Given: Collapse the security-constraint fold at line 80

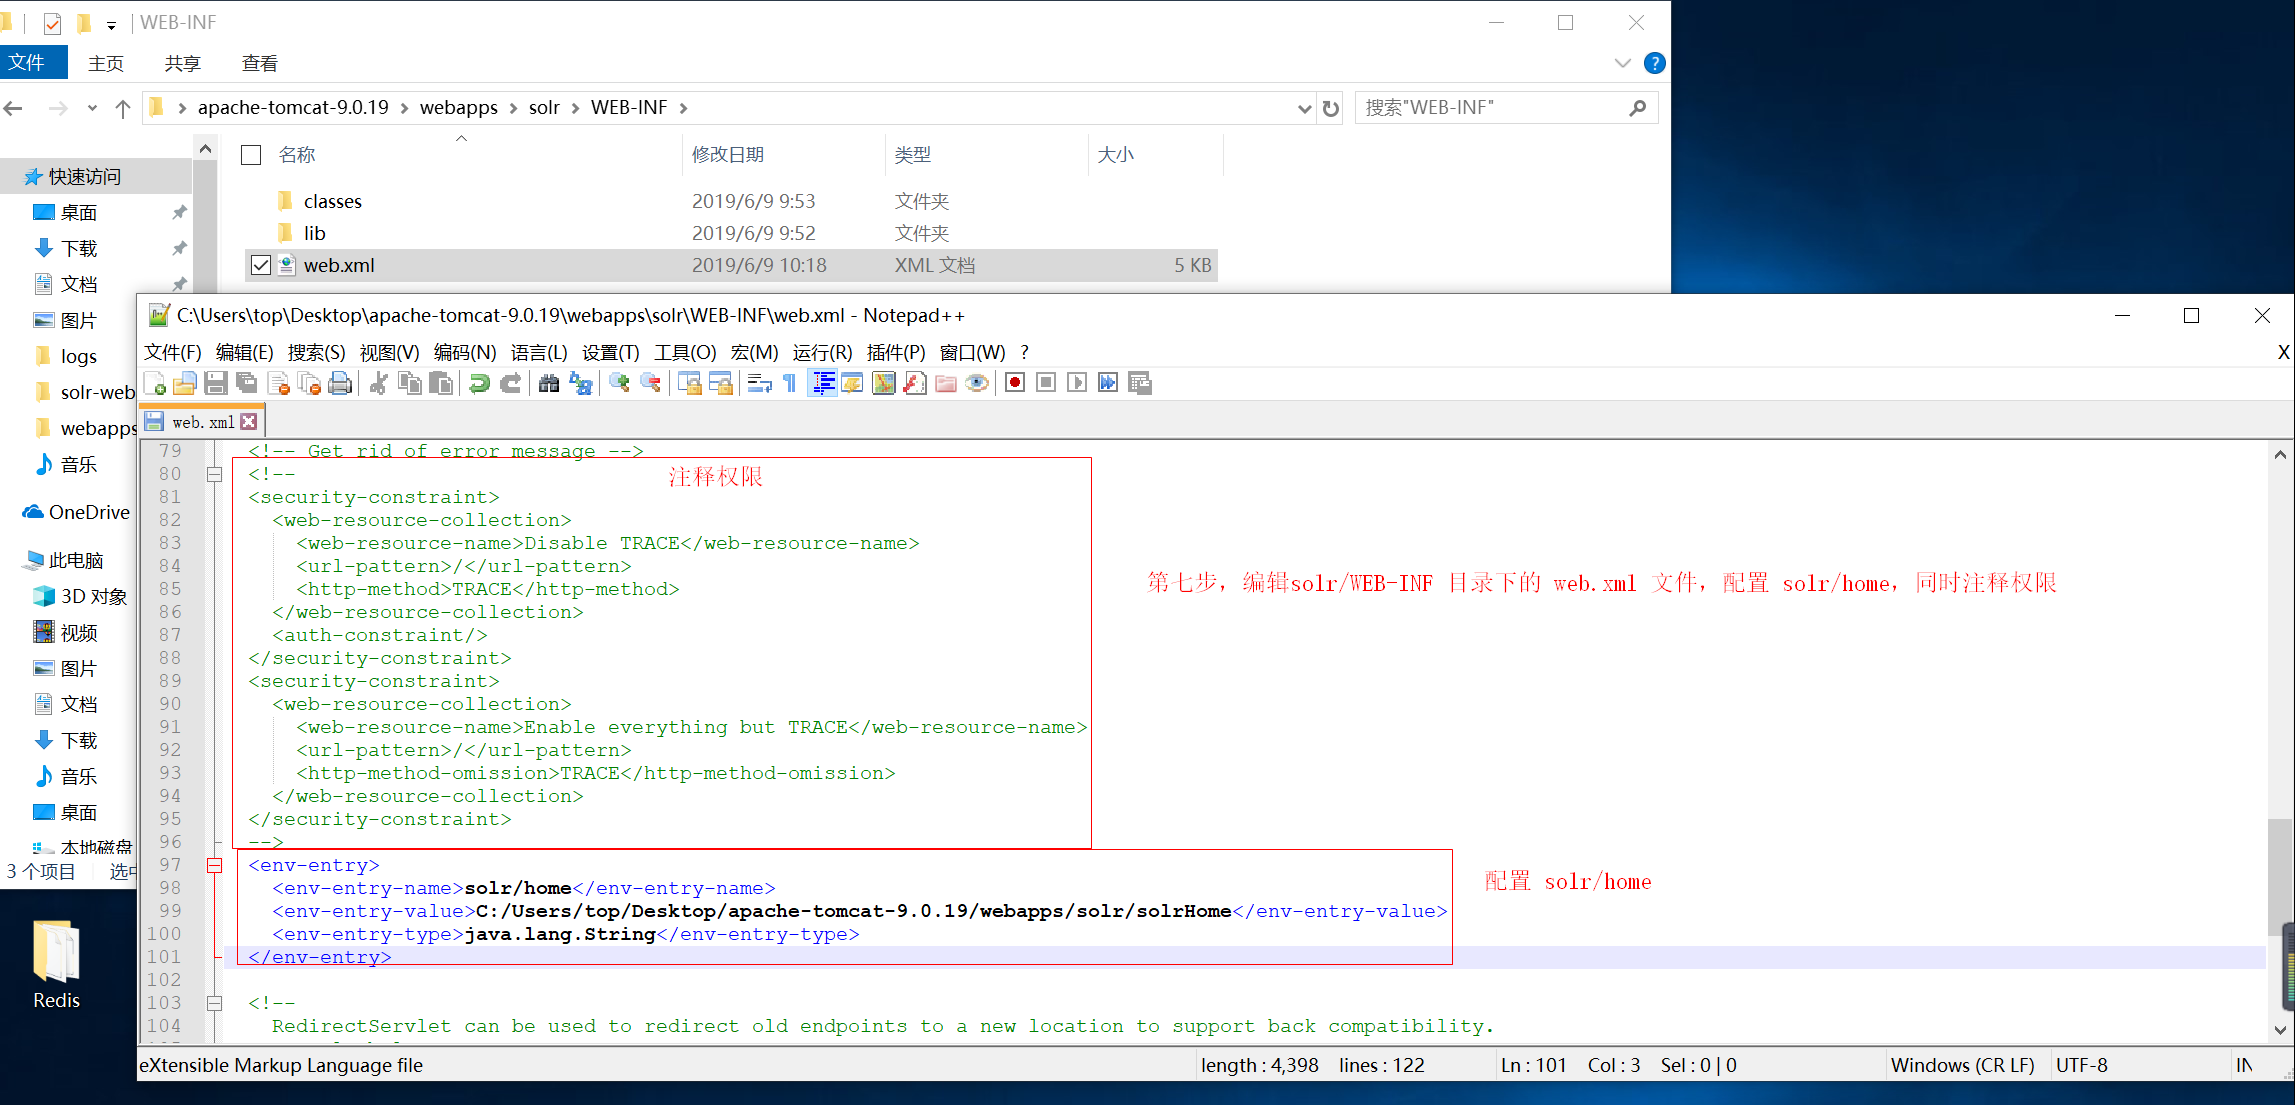Looking at the screenshot, I should 214,474.
